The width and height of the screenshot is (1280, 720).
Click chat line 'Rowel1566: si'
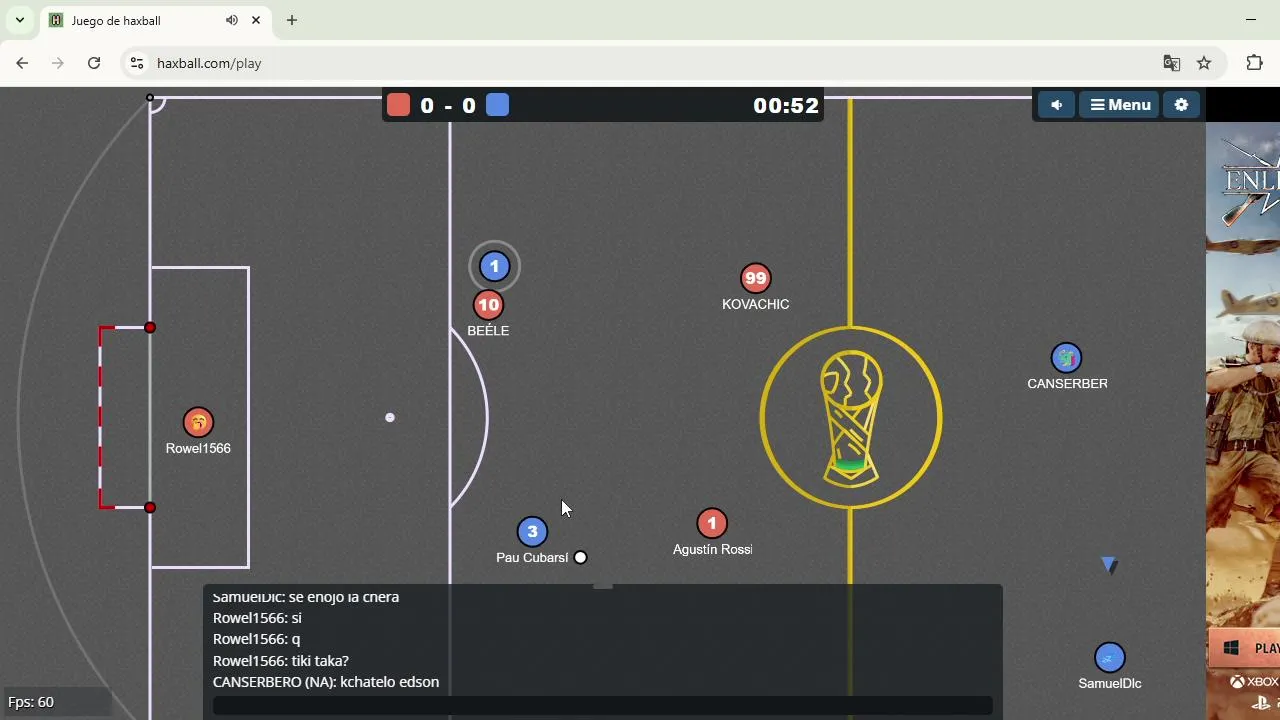coord(257,618)
